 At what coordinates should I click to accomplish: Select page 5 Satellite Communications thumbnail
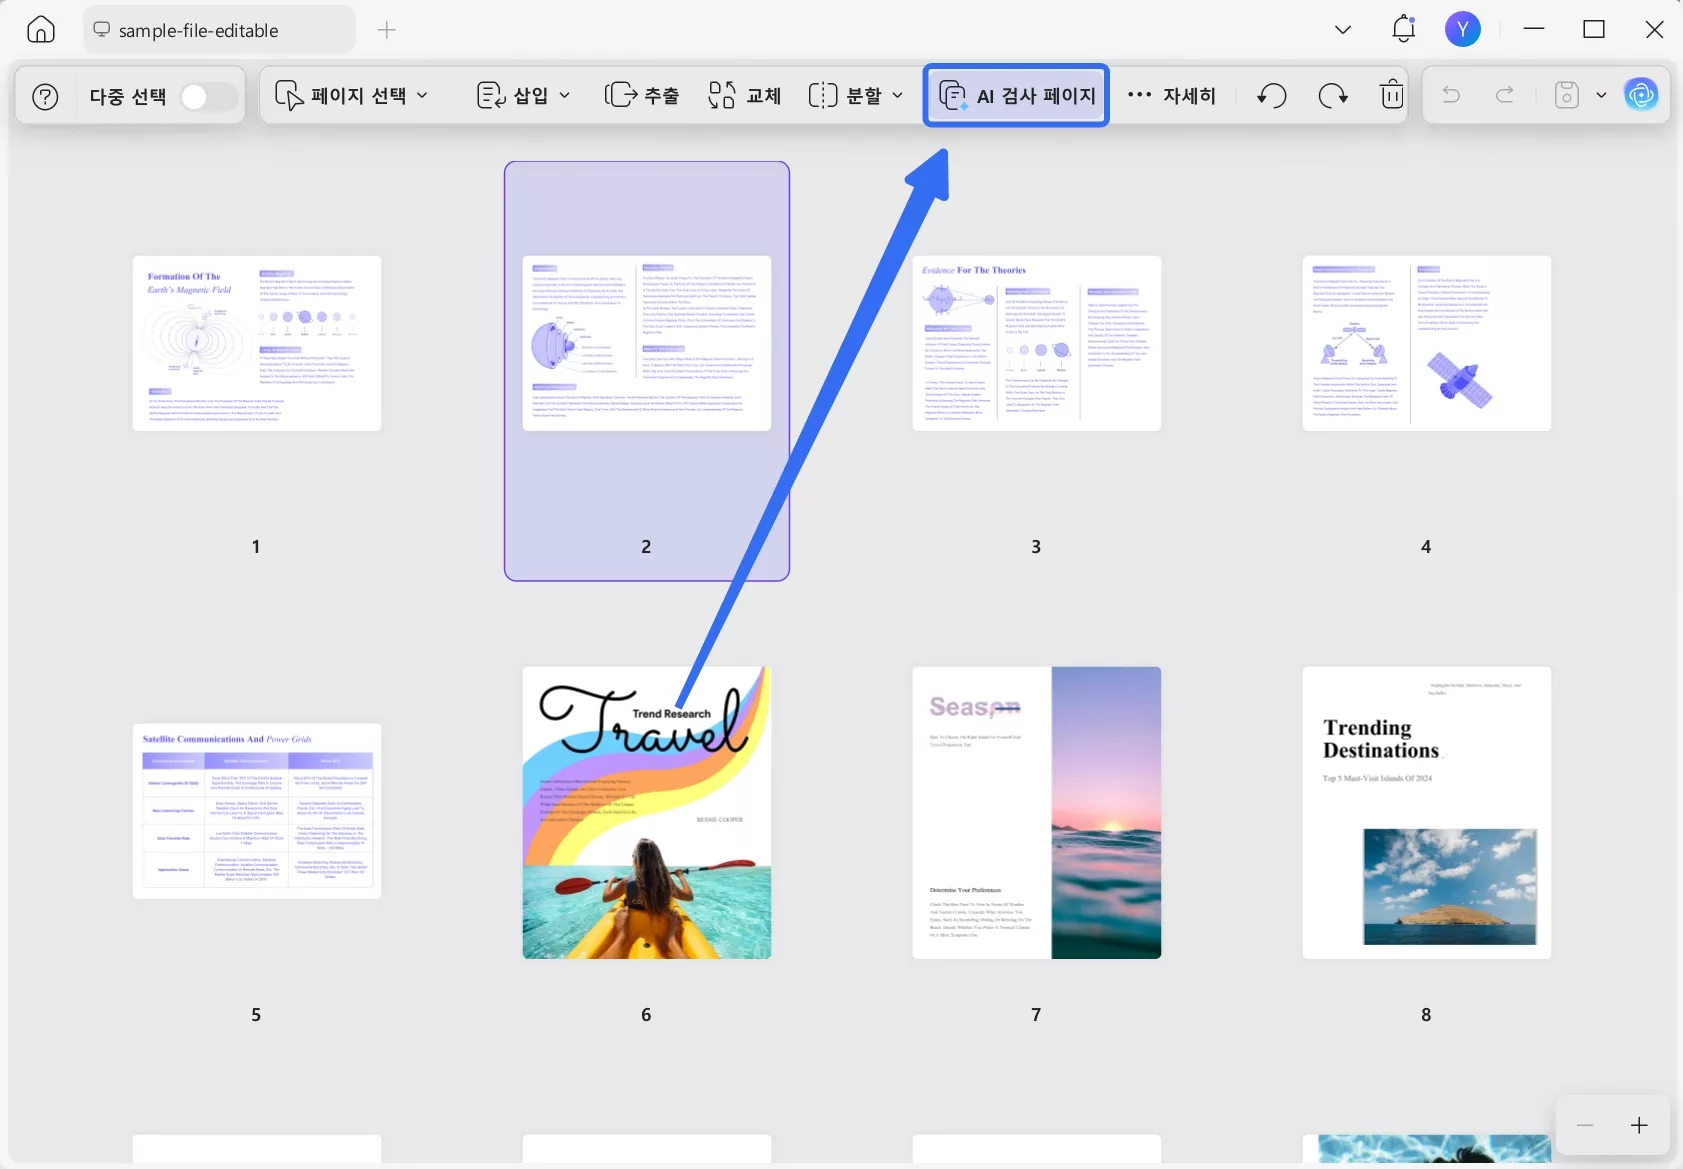(x=257, y=811)
